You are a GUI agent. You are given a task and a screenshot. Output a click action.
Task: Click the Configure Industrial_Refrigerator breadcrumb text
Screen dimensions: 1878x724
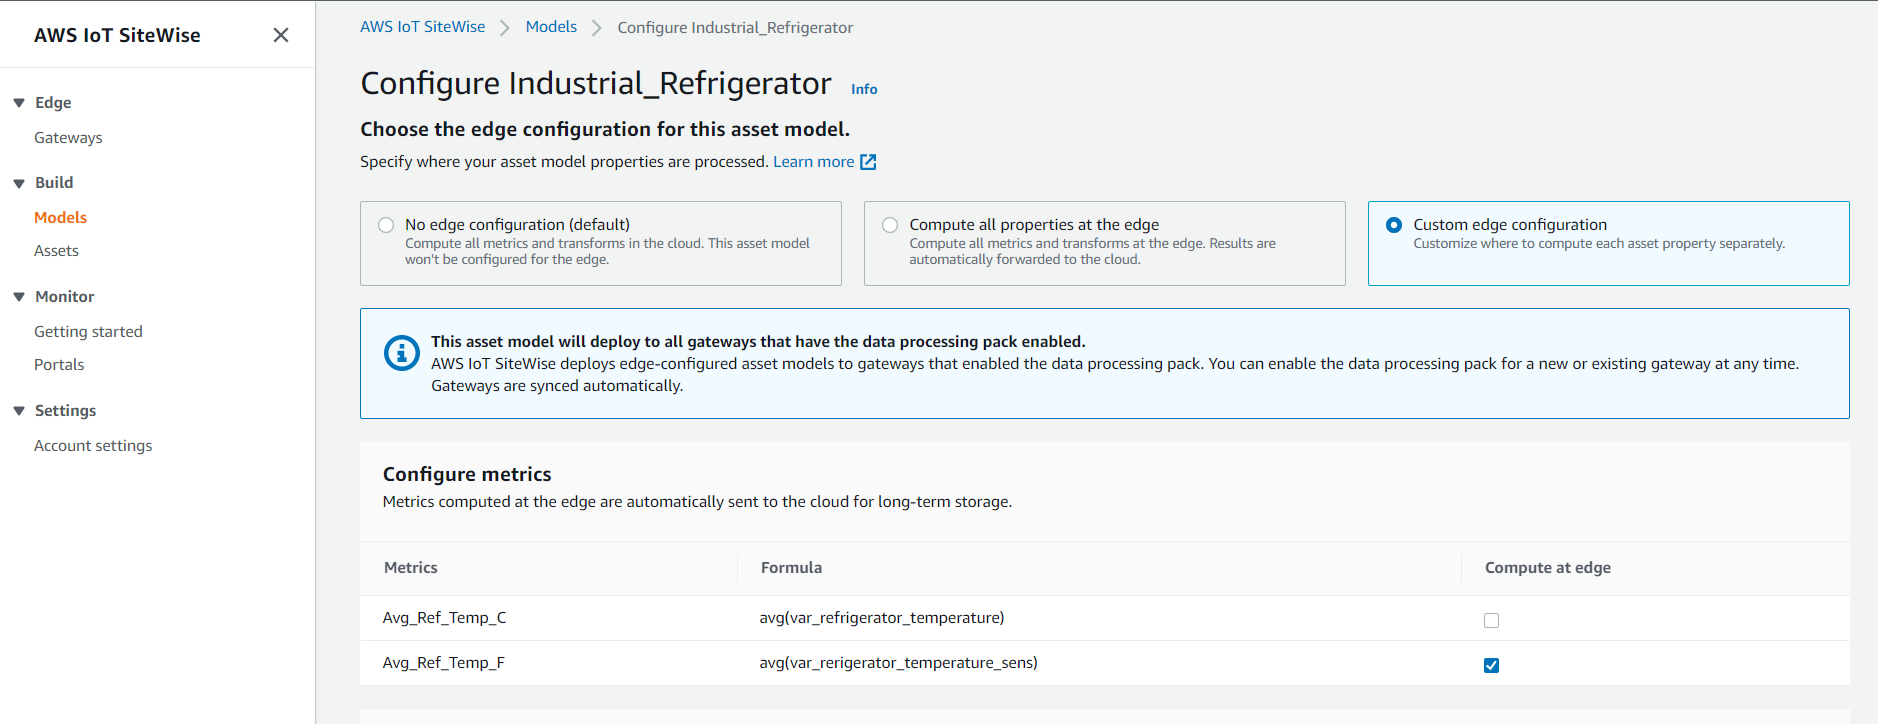(x=735, y=28)
